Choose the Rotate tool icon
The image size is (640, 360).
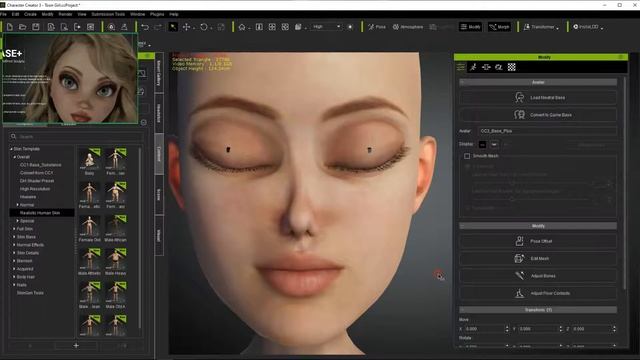[204, 27]
